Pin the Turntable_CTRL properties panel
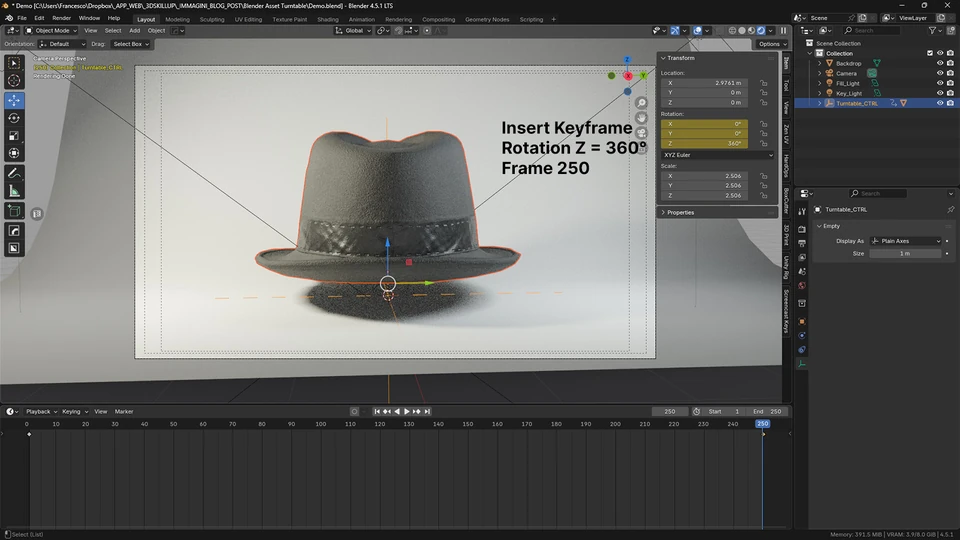This screenshot has width=960, height=540. click(950, 209)
